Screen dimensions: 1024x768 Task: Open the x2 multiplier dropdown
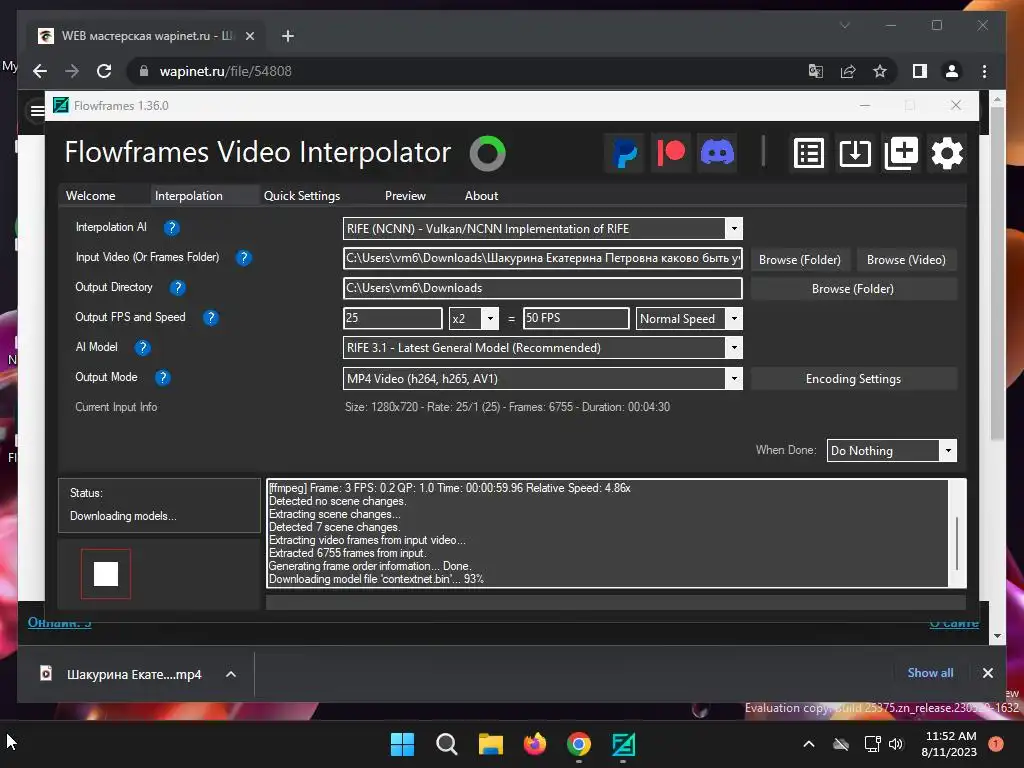click(x=490, y=319)
